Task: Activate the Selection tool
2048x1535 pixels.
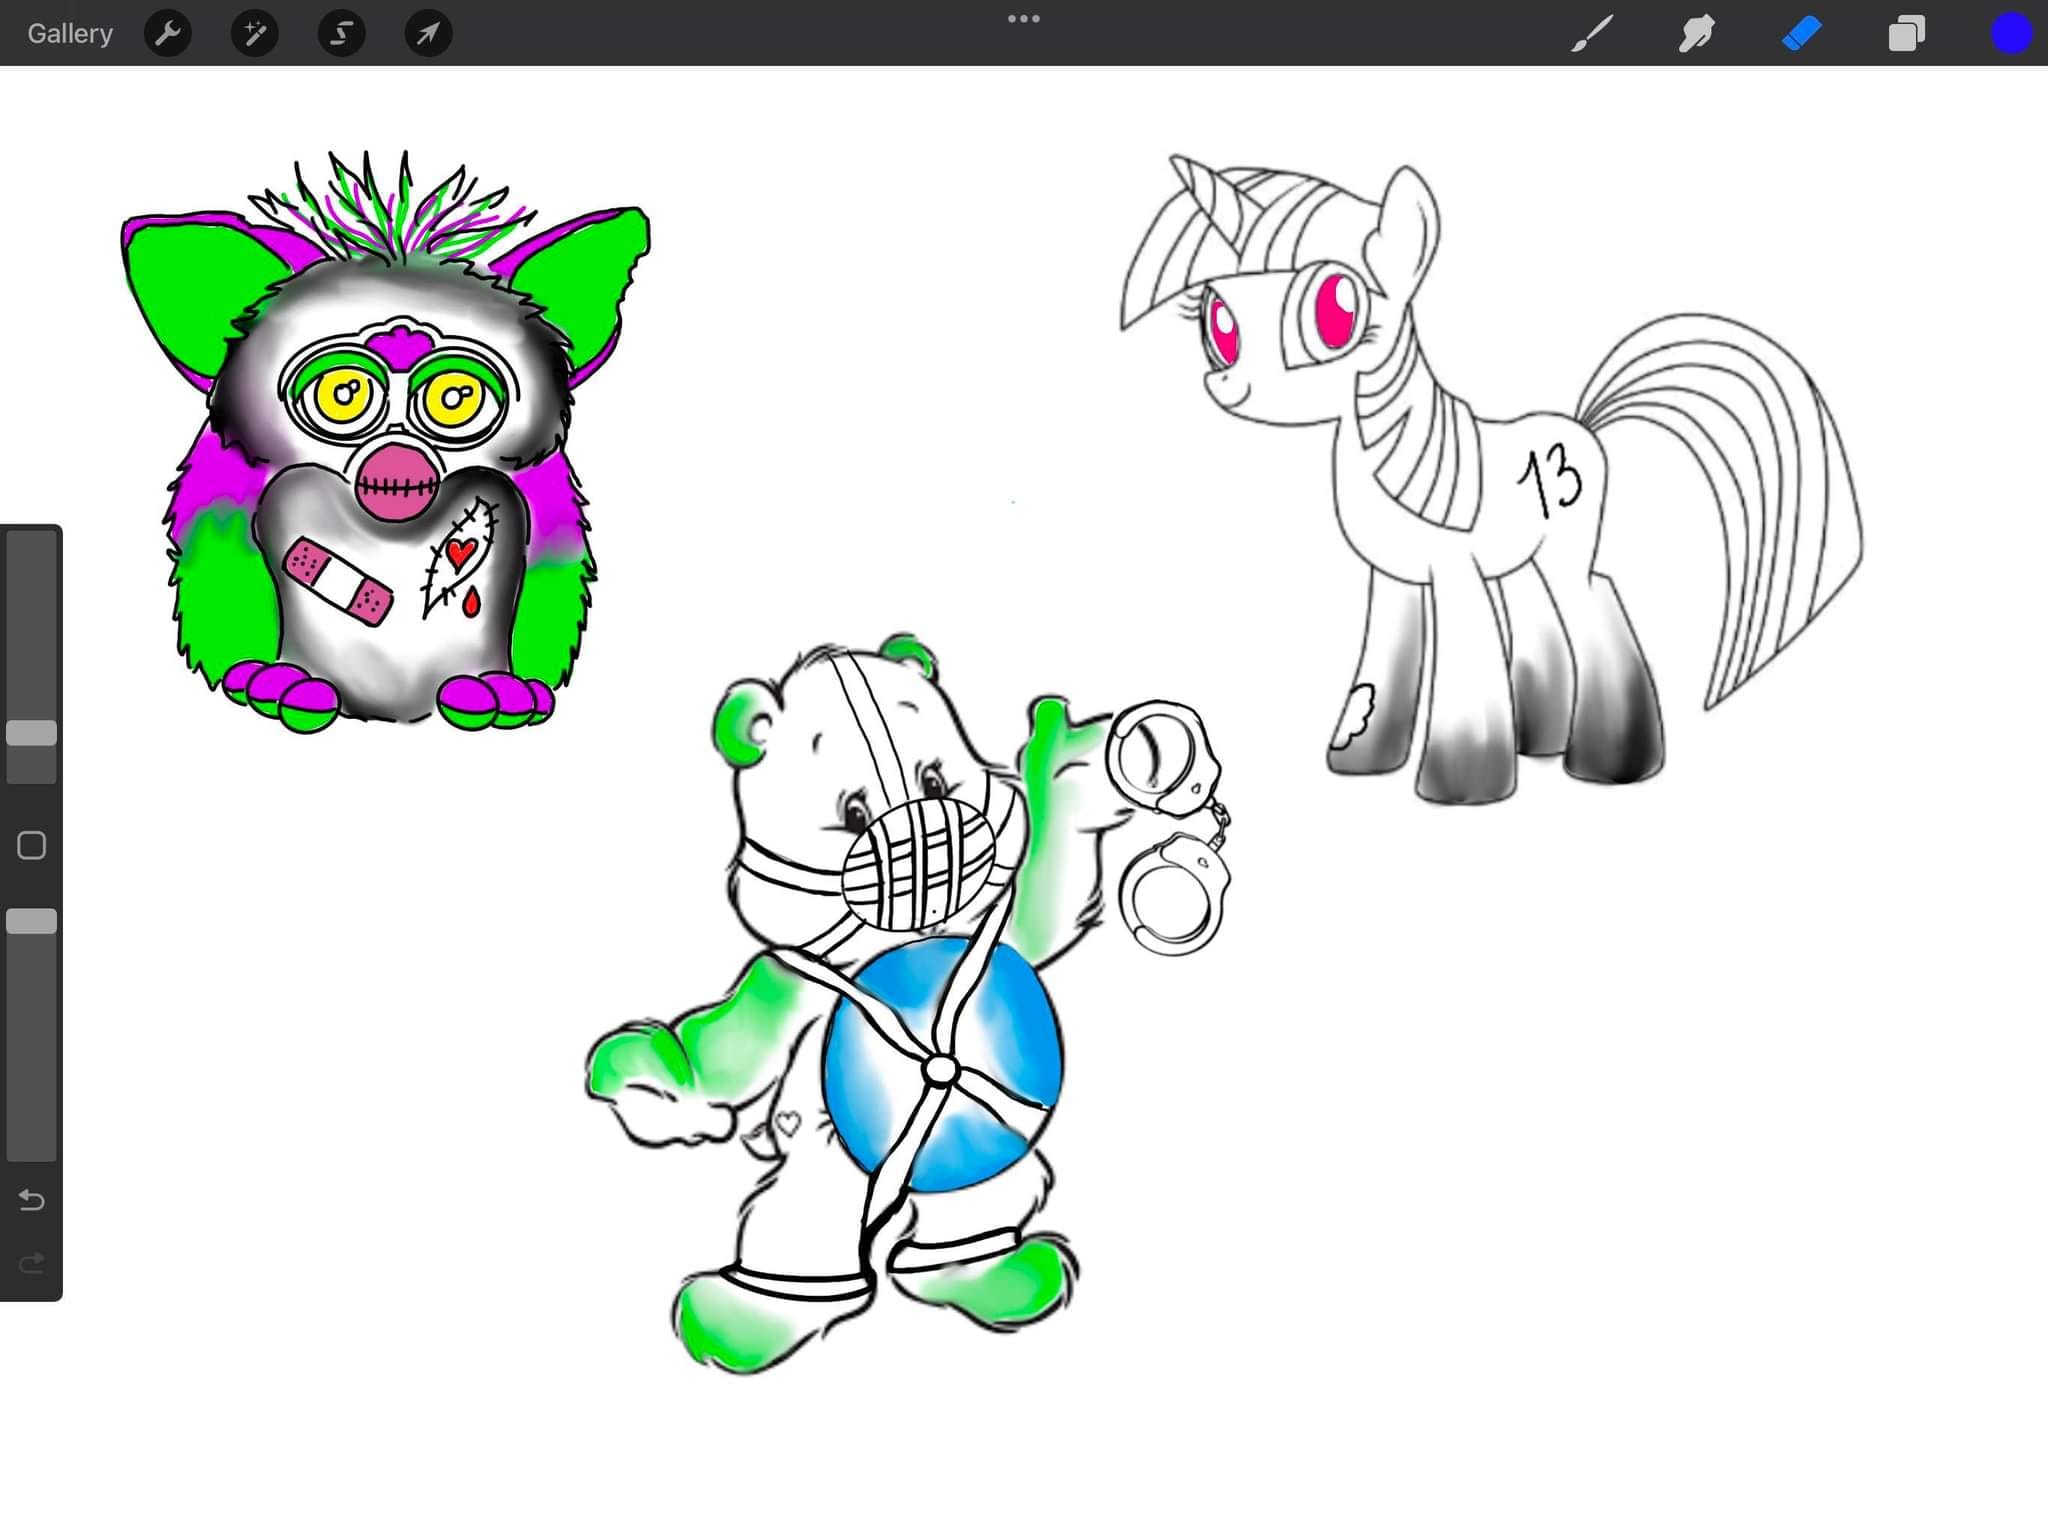Action: (x=341, y=34)
